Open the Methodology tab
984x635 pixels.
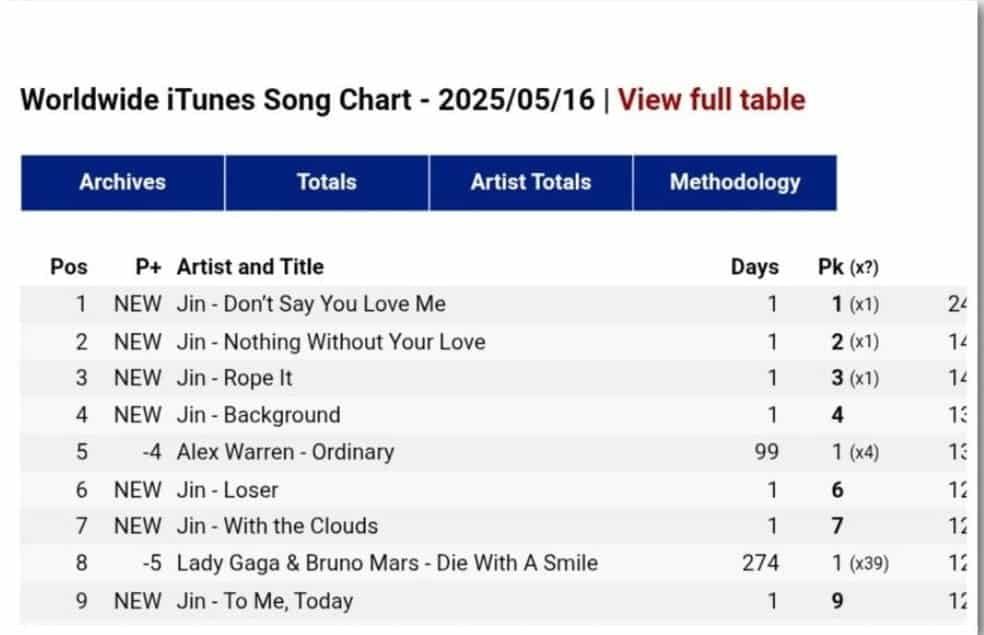(x=735, y=182)
